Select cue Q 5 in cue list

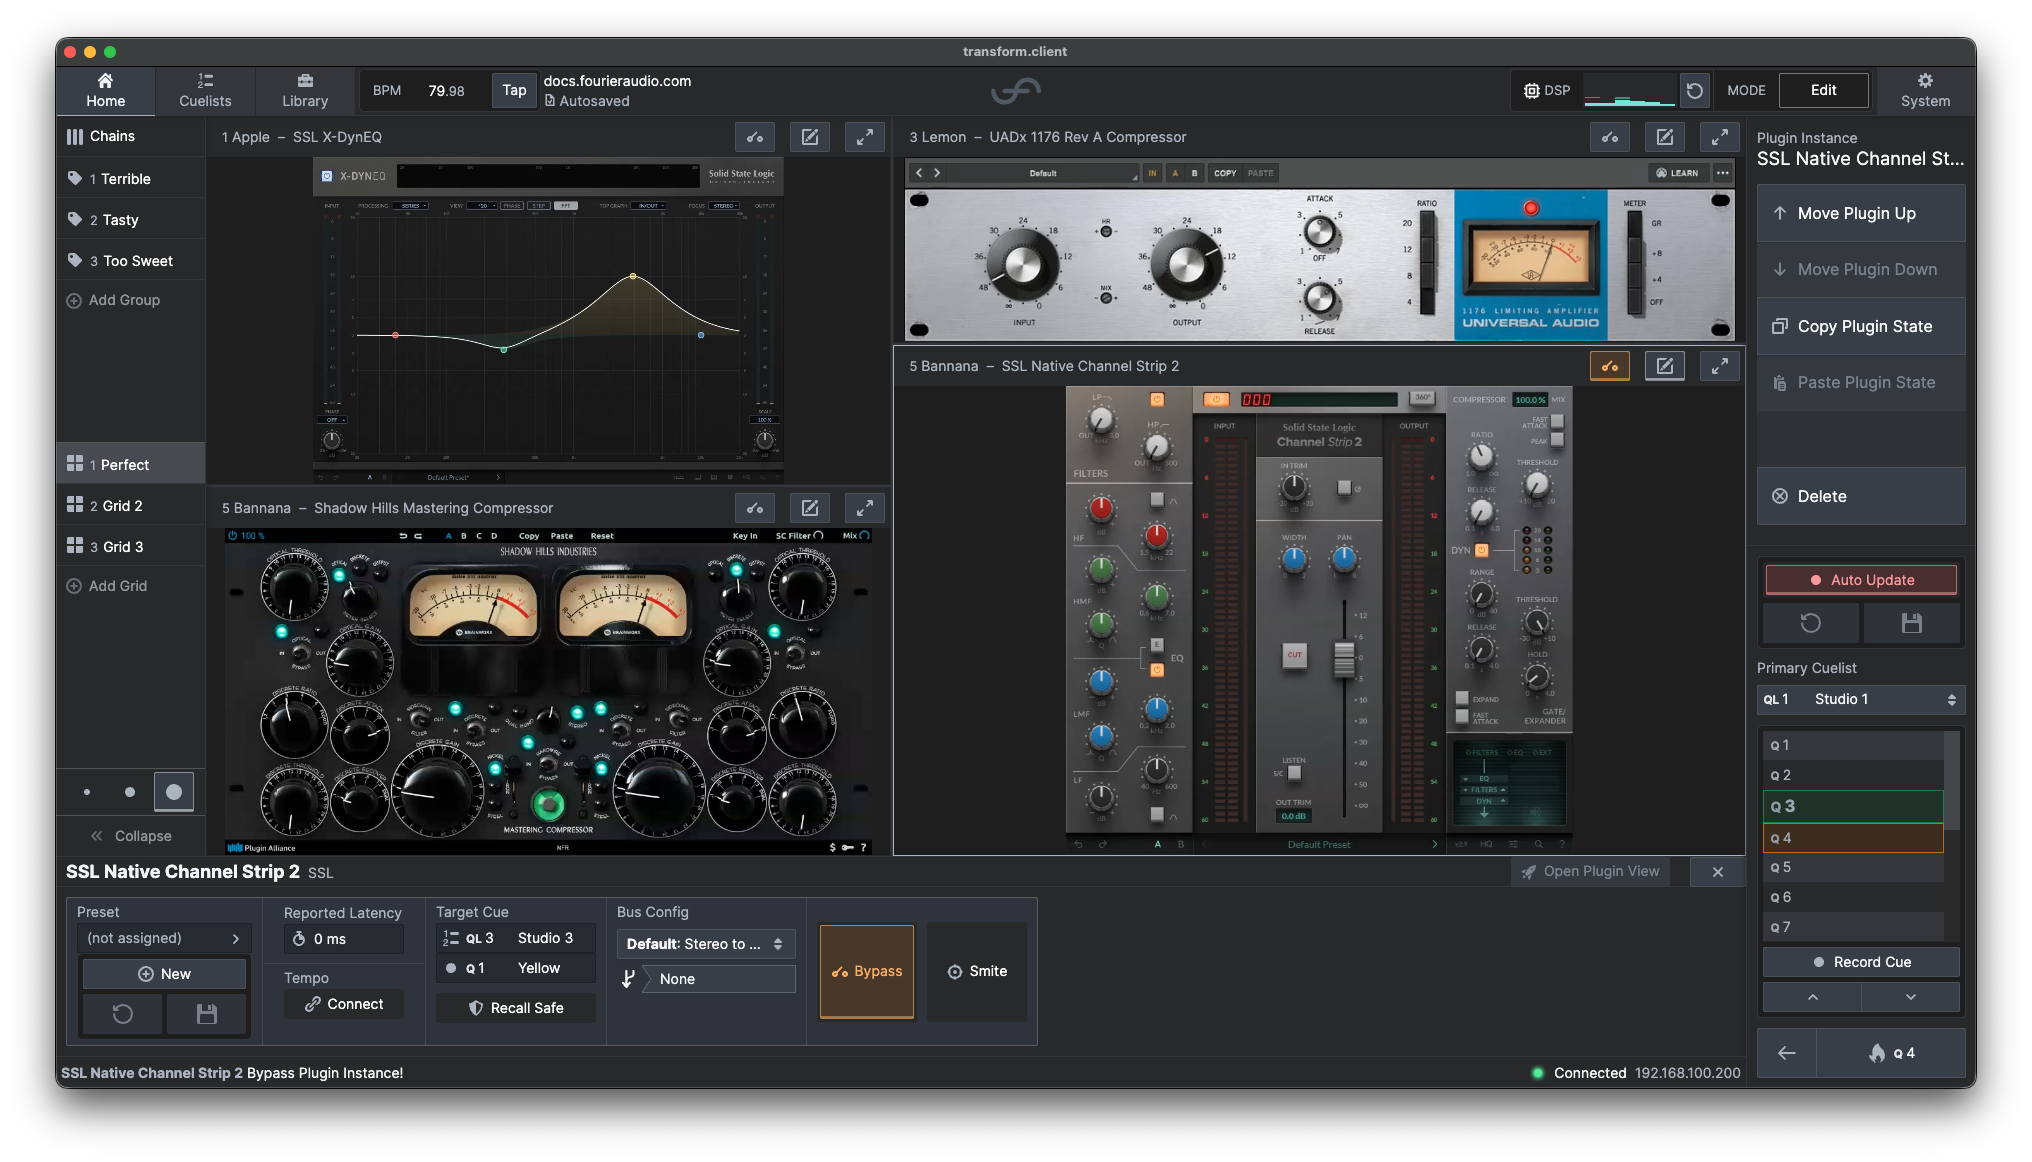pos(1853,868)
